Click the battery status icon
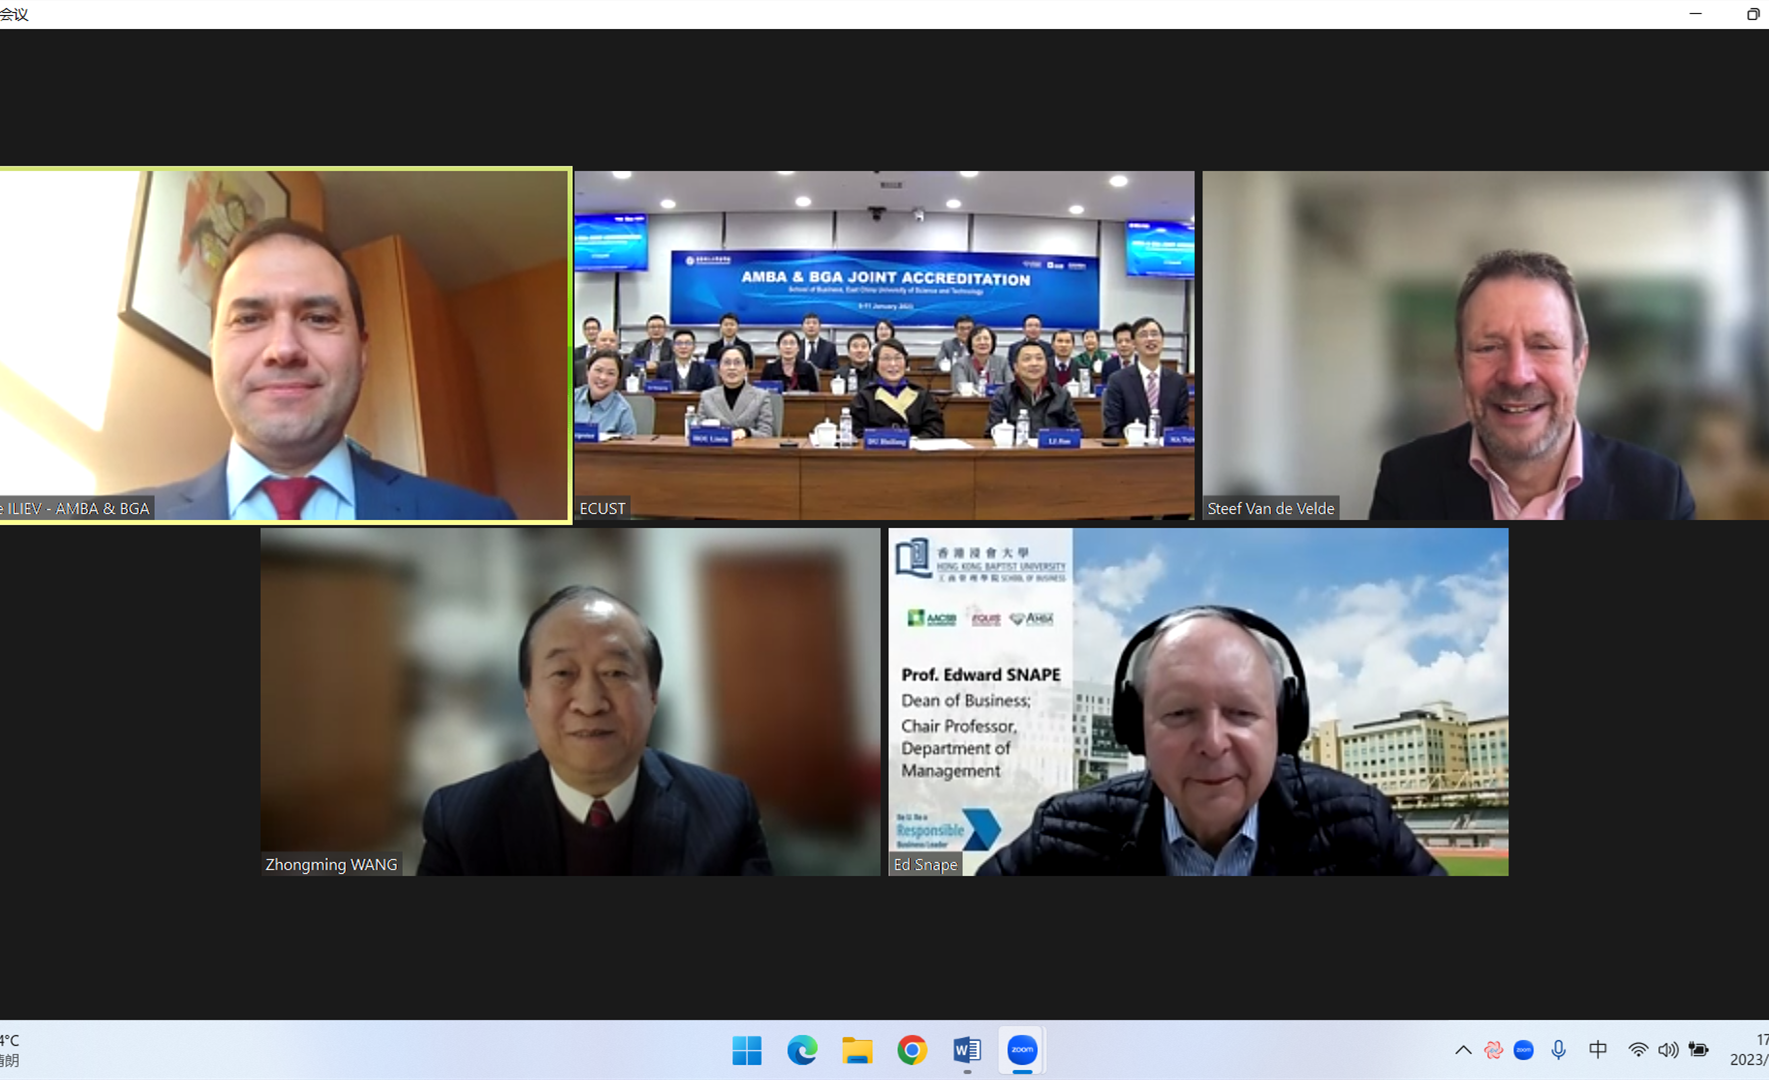Screen dimensions: 1769x1080 click(x=1698, y=1050)
